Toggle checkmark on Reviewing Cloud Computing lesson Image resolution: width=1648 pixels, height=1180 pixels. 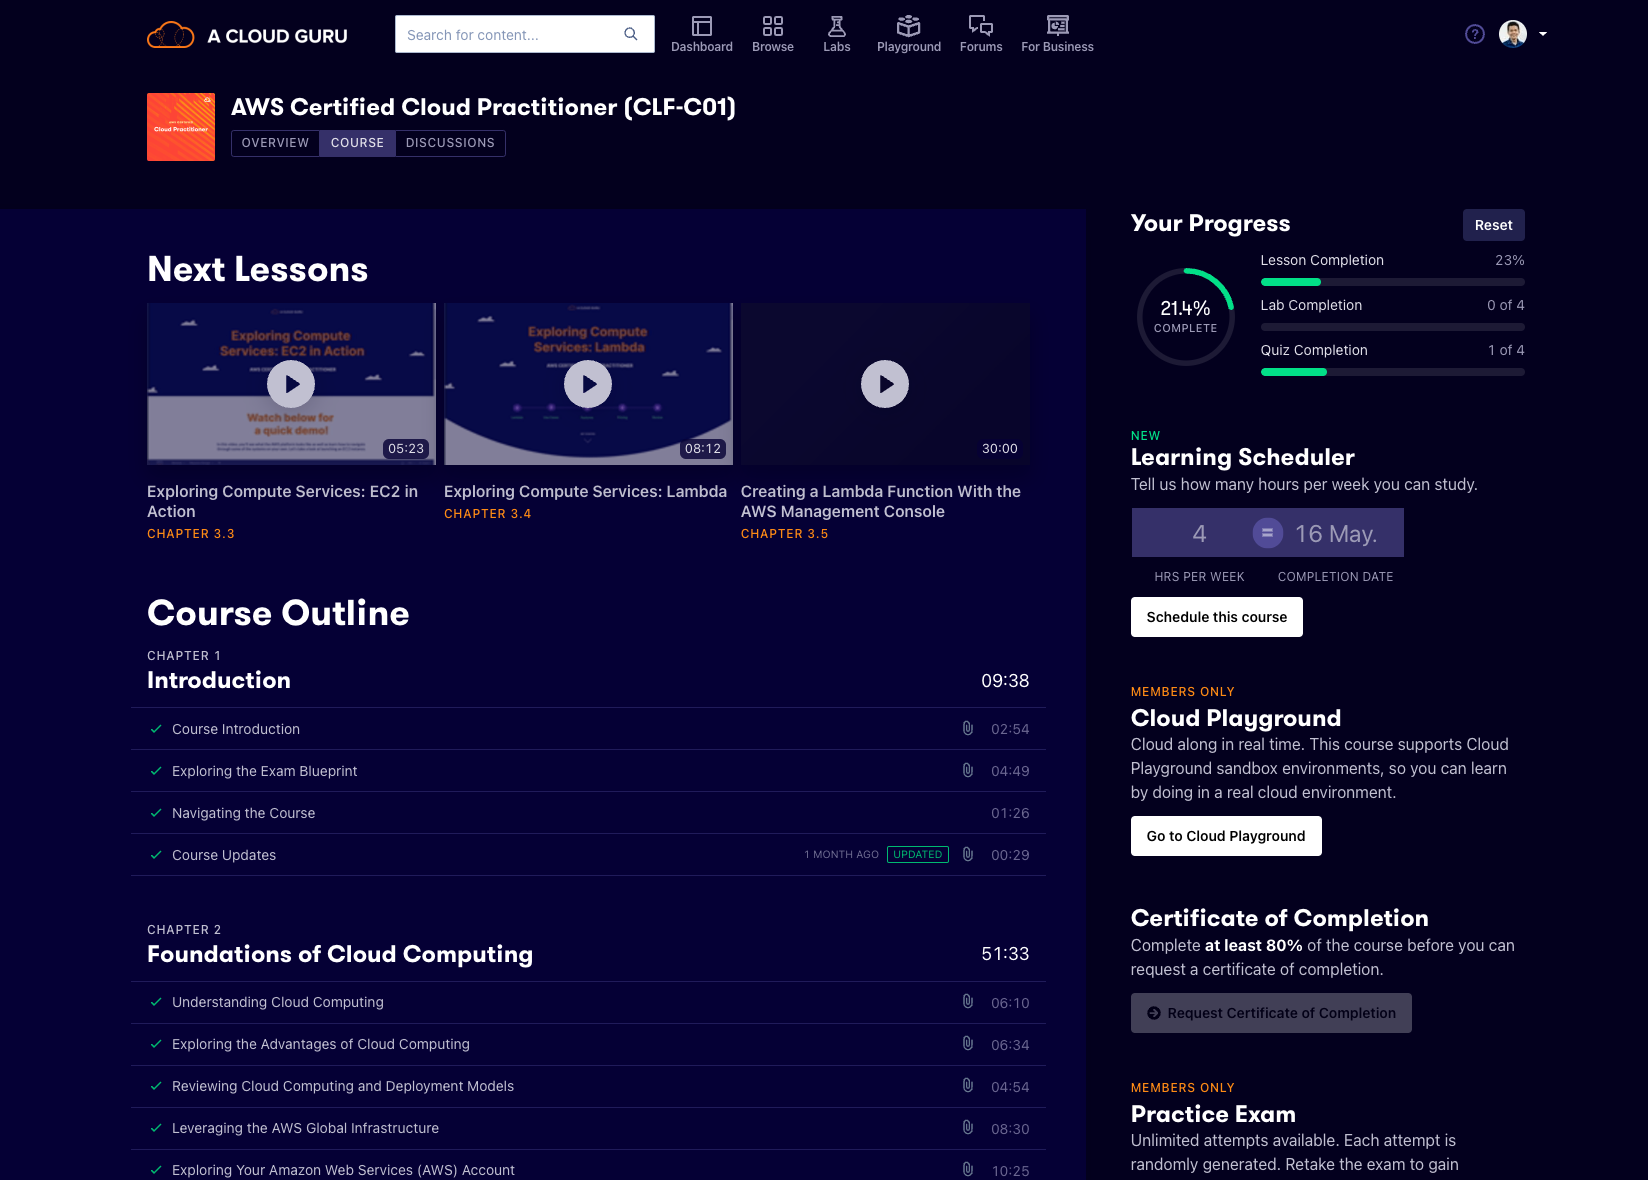click(156, 1086)
